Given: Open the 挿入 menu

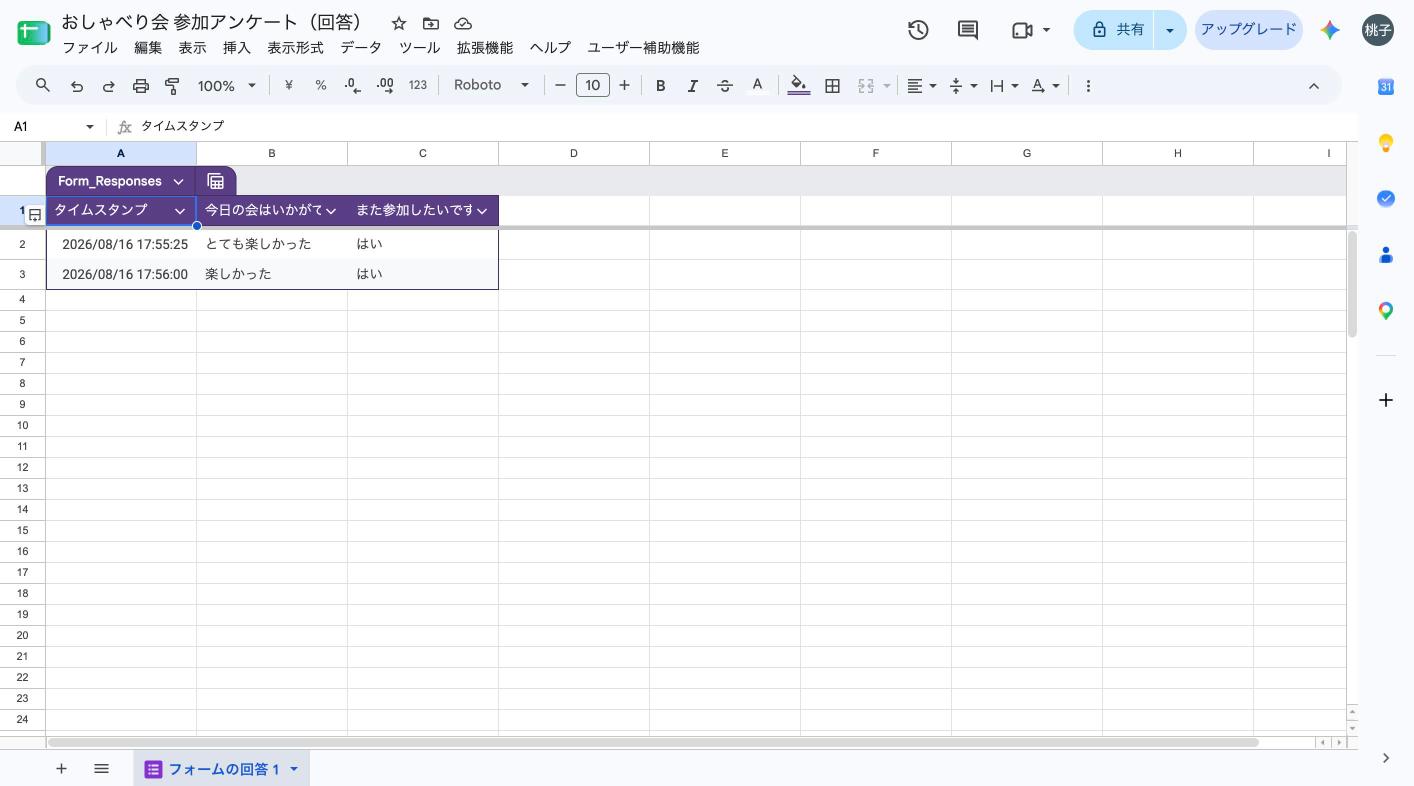Looking at the screenshot, I should coord(237,48).
